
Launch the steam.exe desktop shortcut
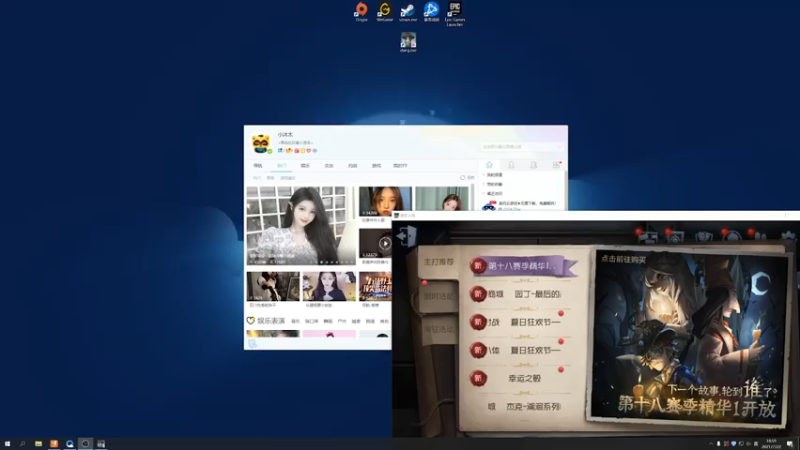[x=407, y=11]
